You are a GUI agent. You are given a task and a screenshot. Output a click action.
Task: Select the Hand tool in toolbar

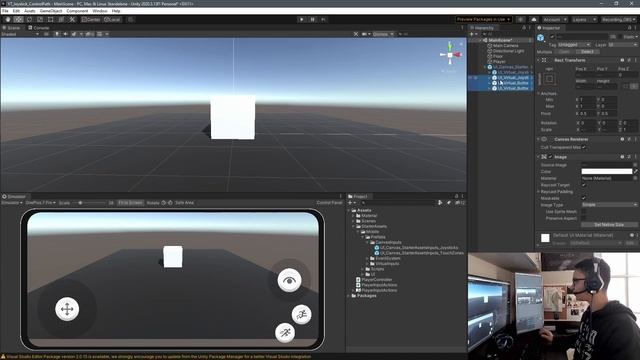point(7,19)
